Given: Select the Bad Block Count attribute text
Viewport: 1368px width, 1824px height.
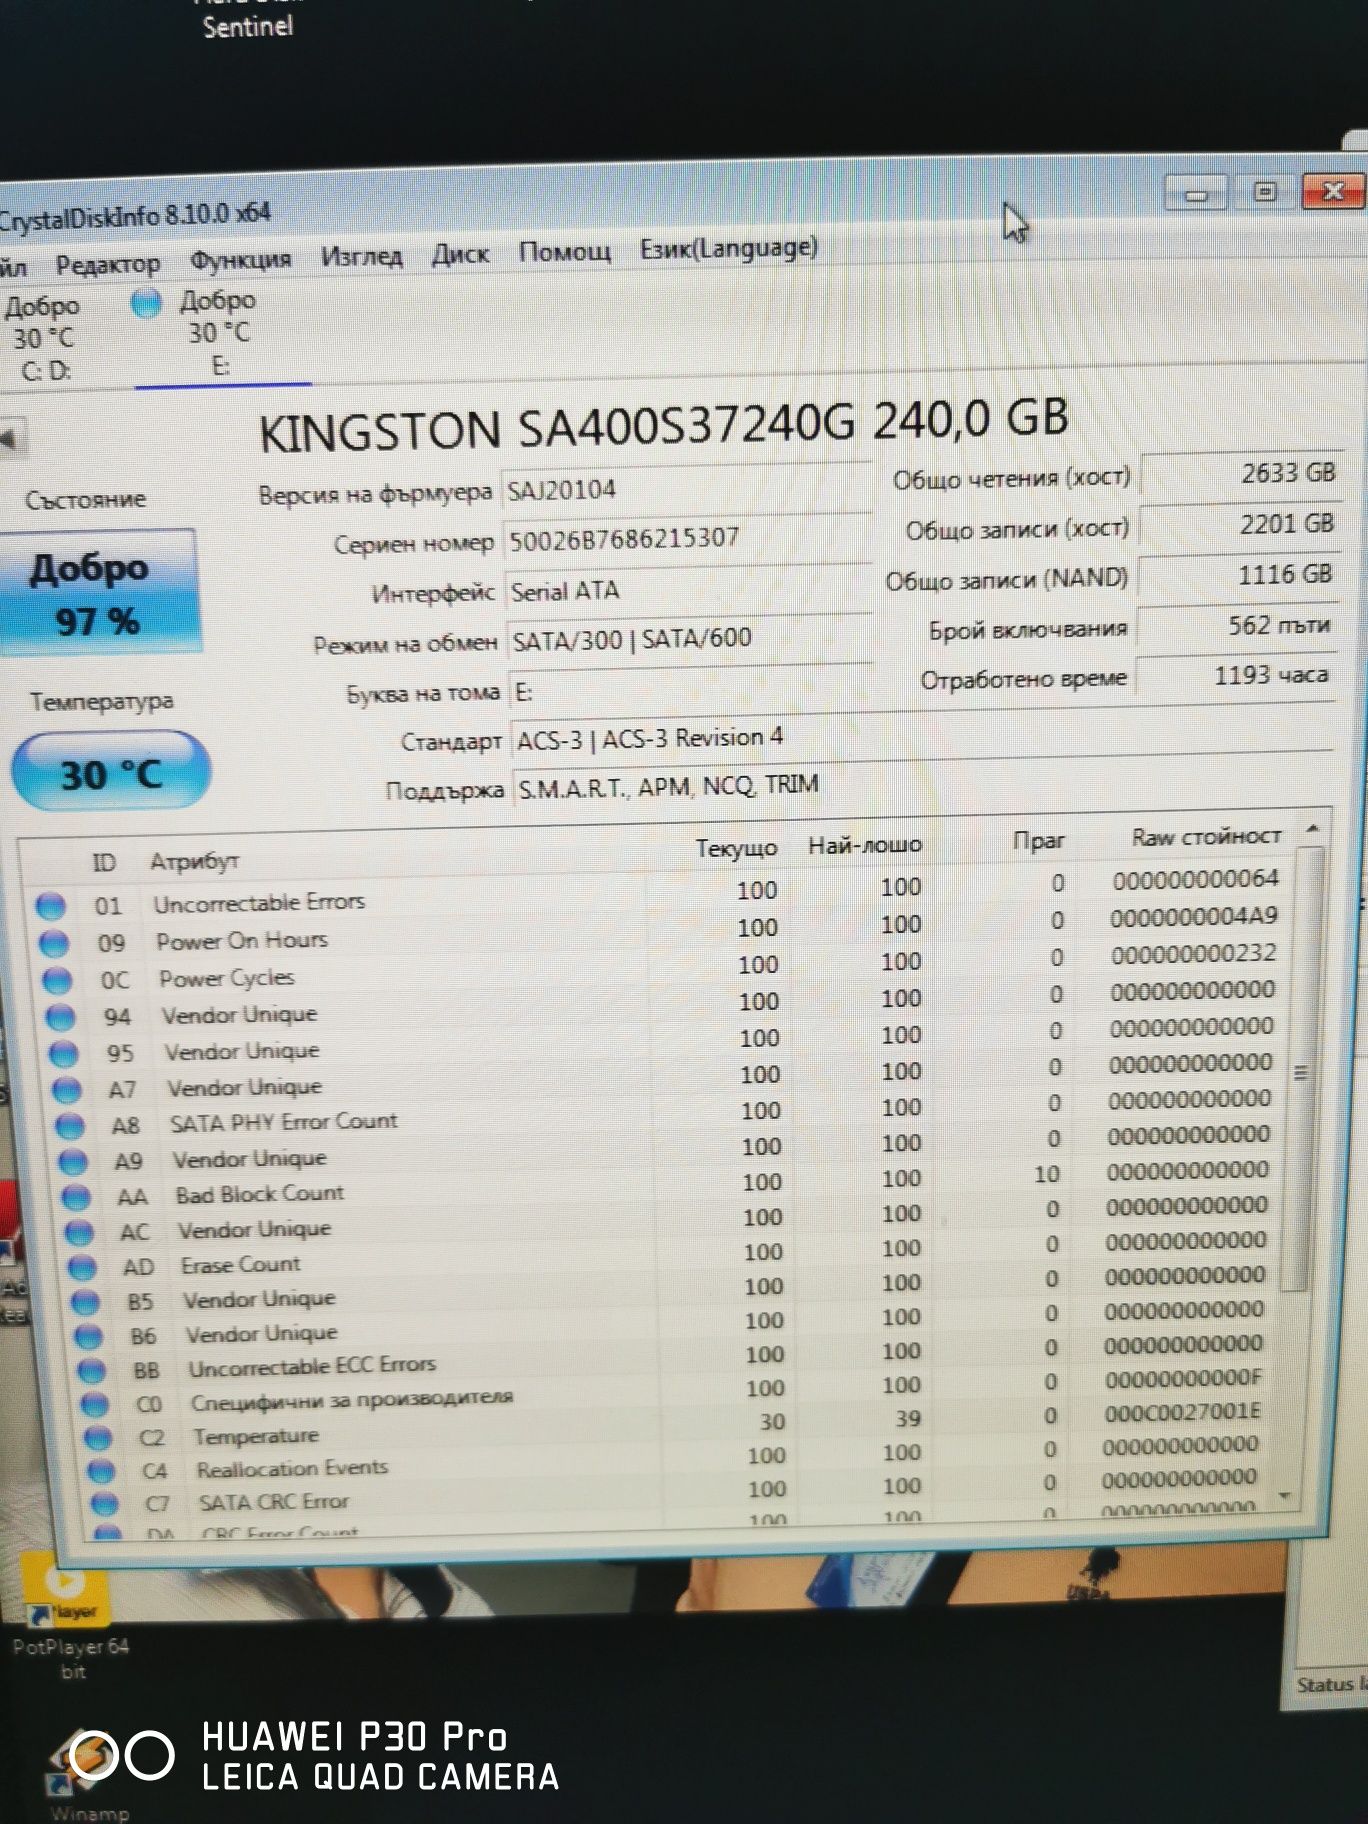Looking at the screenshot, I should pyautogui.click(x=260, y=1194).
